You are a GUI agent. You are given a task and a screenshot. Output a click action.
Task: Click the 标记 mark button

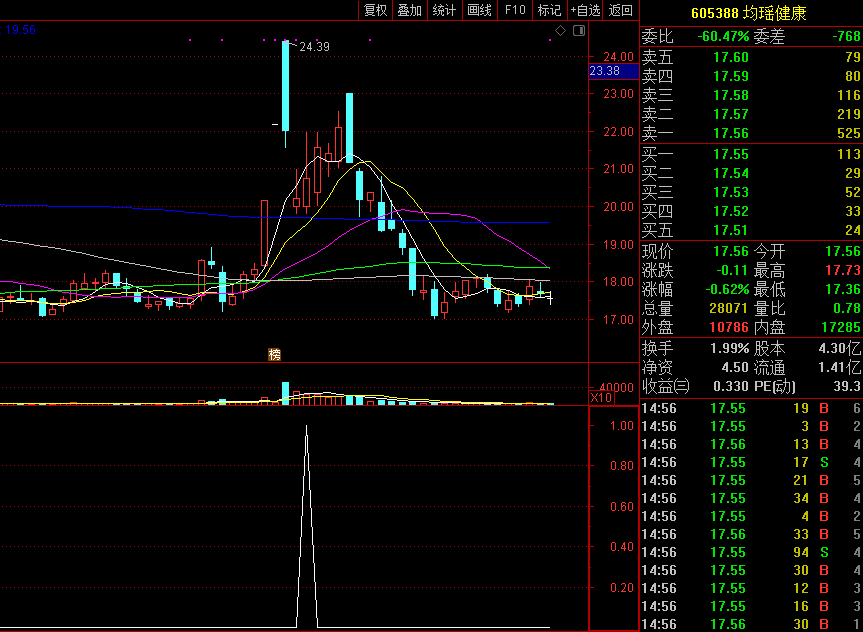click(549, 10)
